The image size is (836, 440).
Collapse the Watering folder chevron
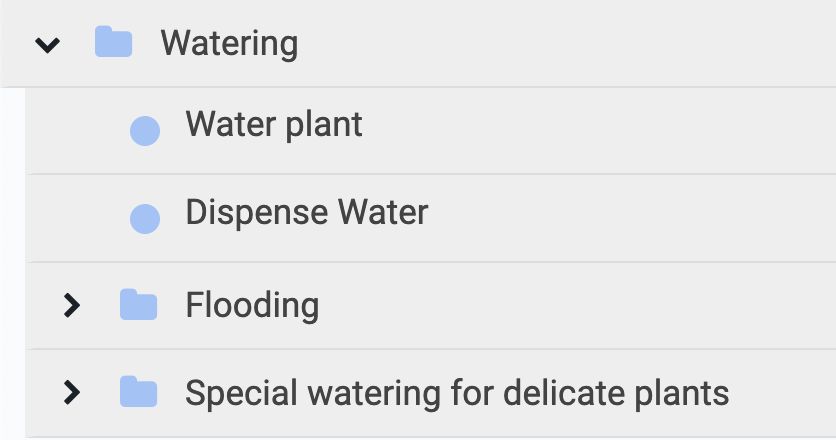47,45
